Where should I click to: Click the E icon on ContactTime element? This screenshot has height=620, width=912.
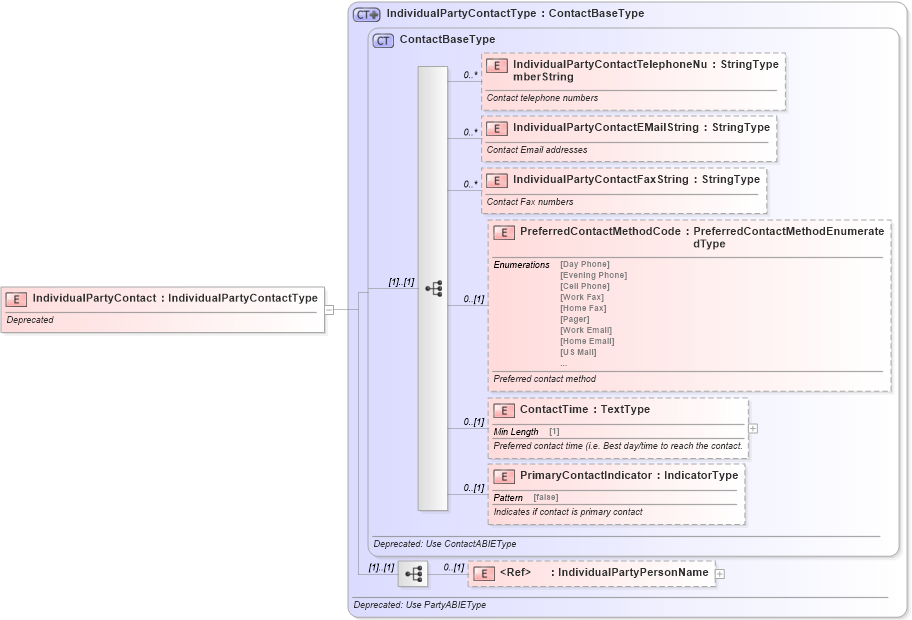click(x=503, y=410)
